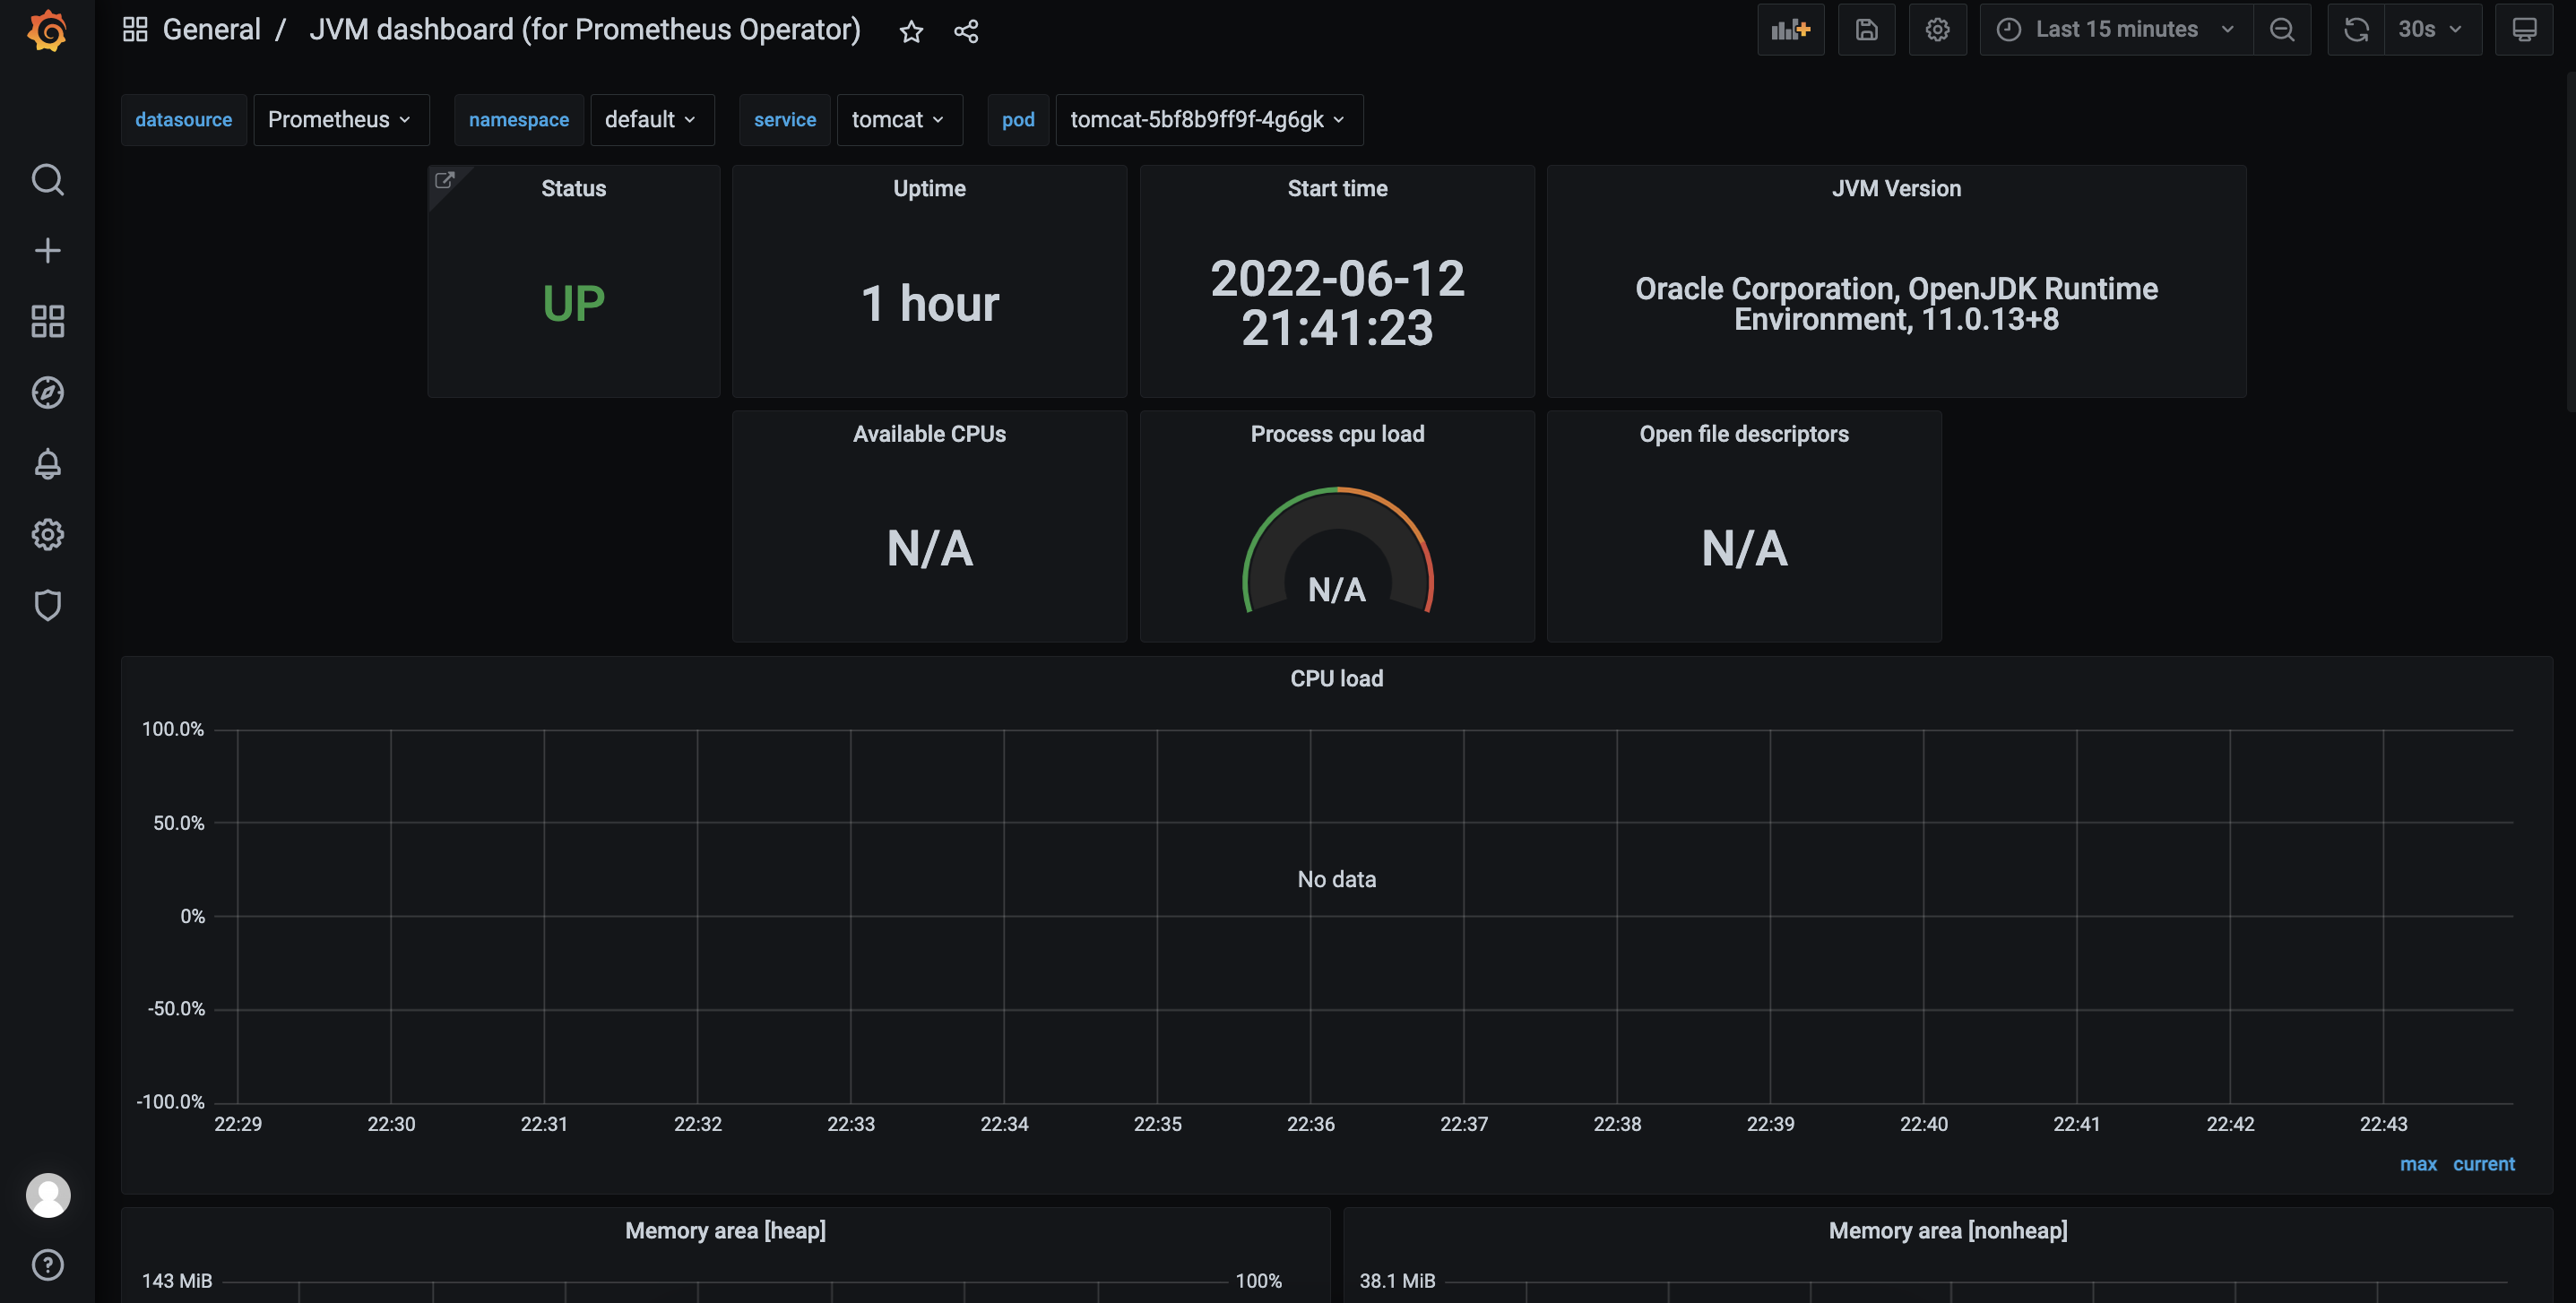
Task: Click the refresh dashboard icon
Action: pyautogui.click(x=2356, y=30)
